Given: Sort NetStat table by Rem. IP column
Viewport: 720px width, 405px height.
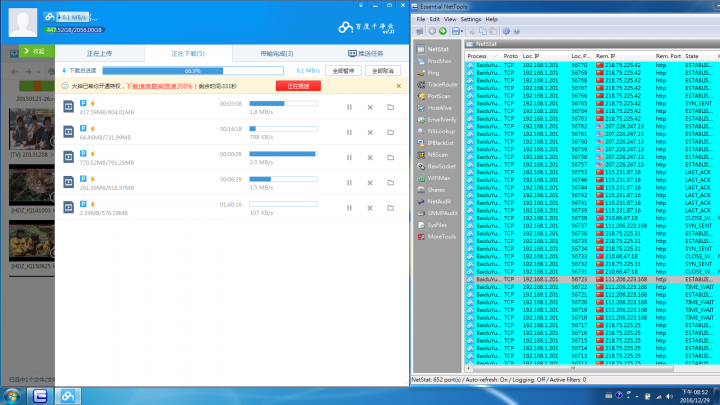Looking at the screenshot, I should (x=623, y=56).
